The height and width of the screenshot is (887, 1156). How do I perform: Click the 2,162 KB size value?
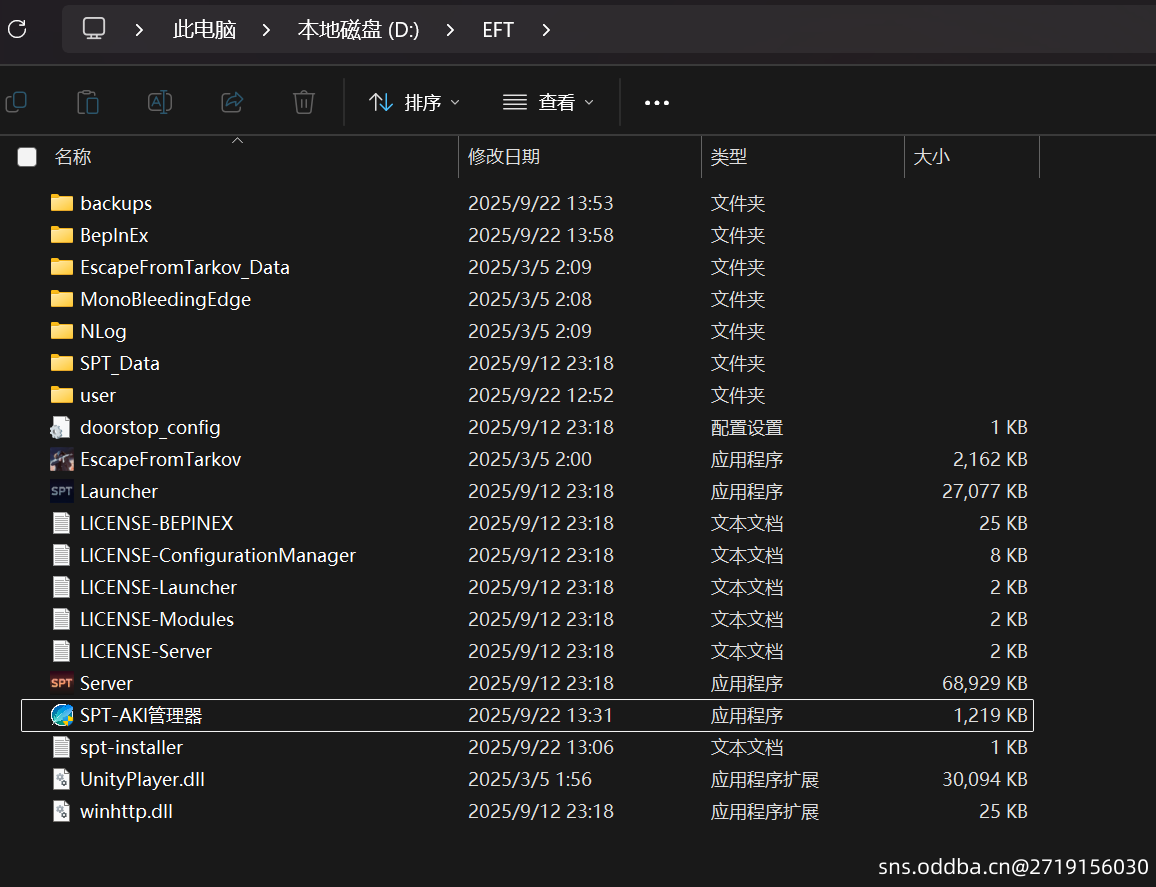point(990,459)
